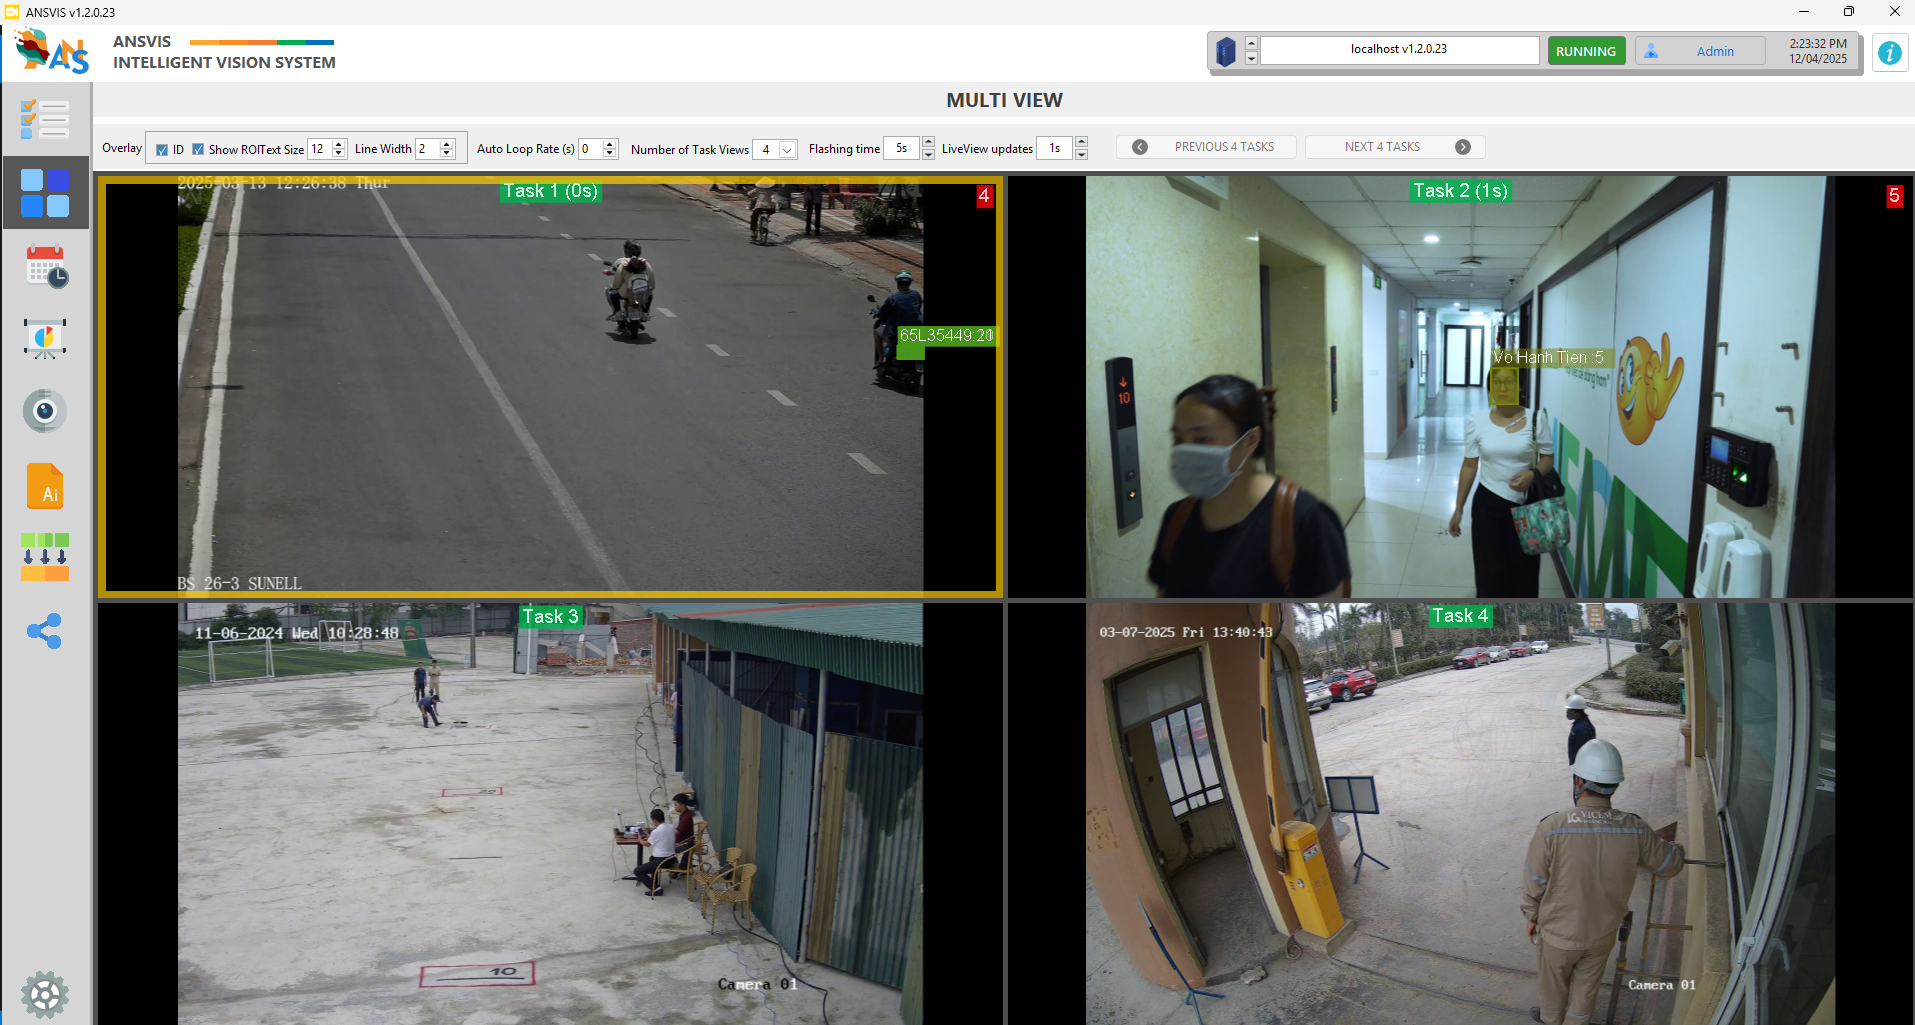Open the Admin user account button
Screen dimensions: 1915x1025
pos(1699,51)
